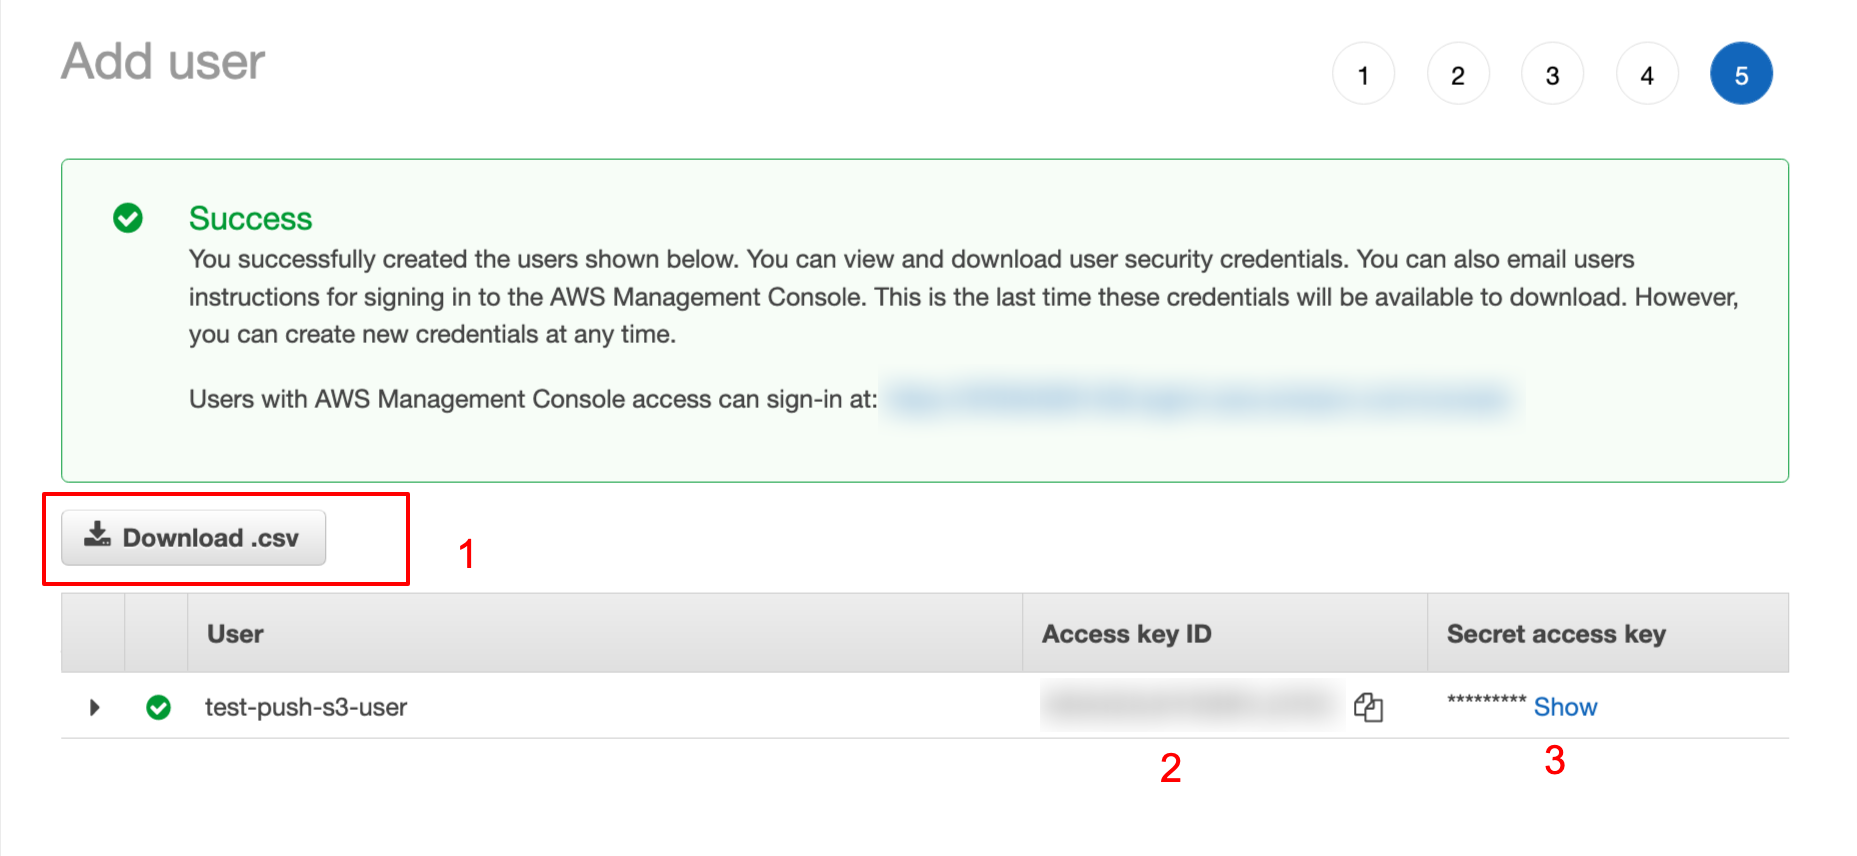Copy the access key ID with the clipboard icon
This screenshot has height=856, width=1857.
tap(1367, 707)
